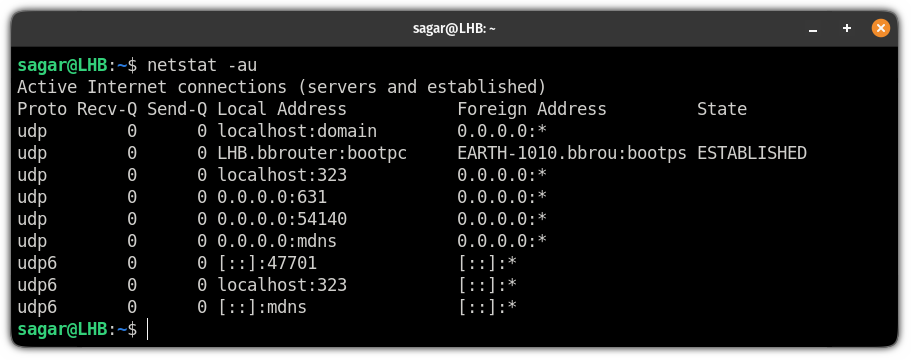Click the 'Local Address' column header
This screenshot has height=360, width=911.
tap(282, 109)
